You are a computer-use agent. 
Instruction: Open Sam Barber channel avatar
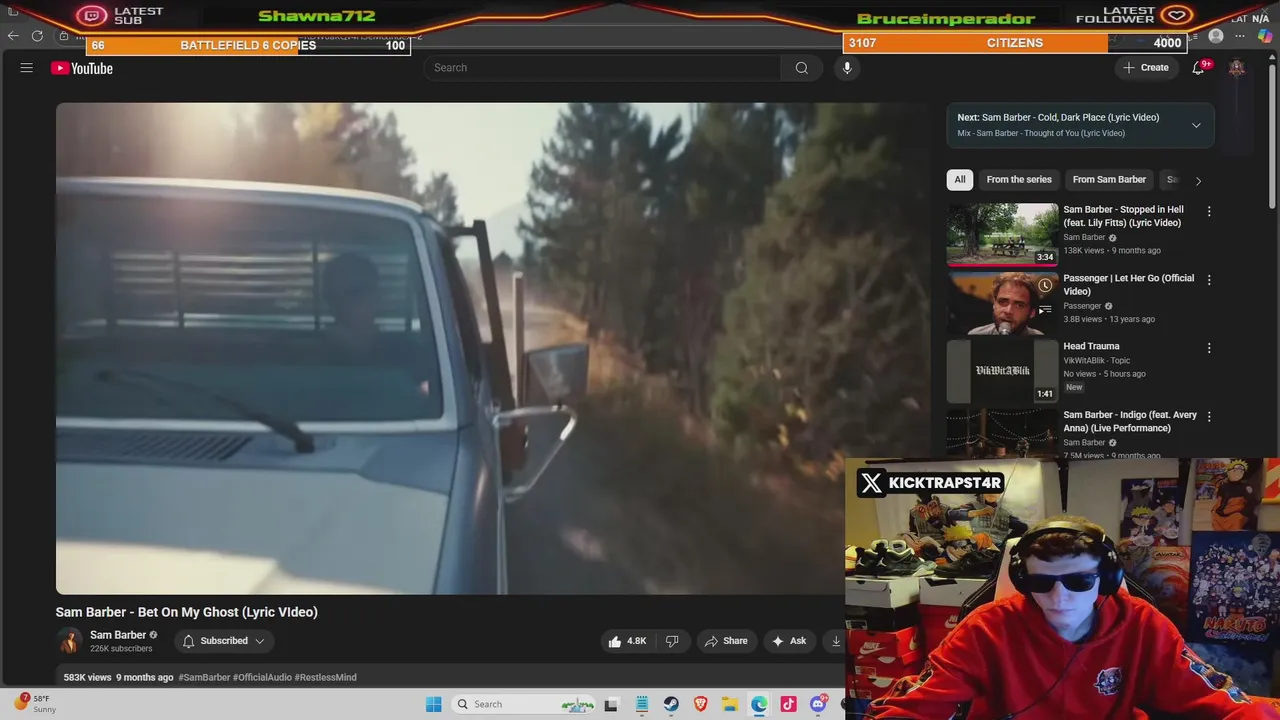tap(69, 641)
